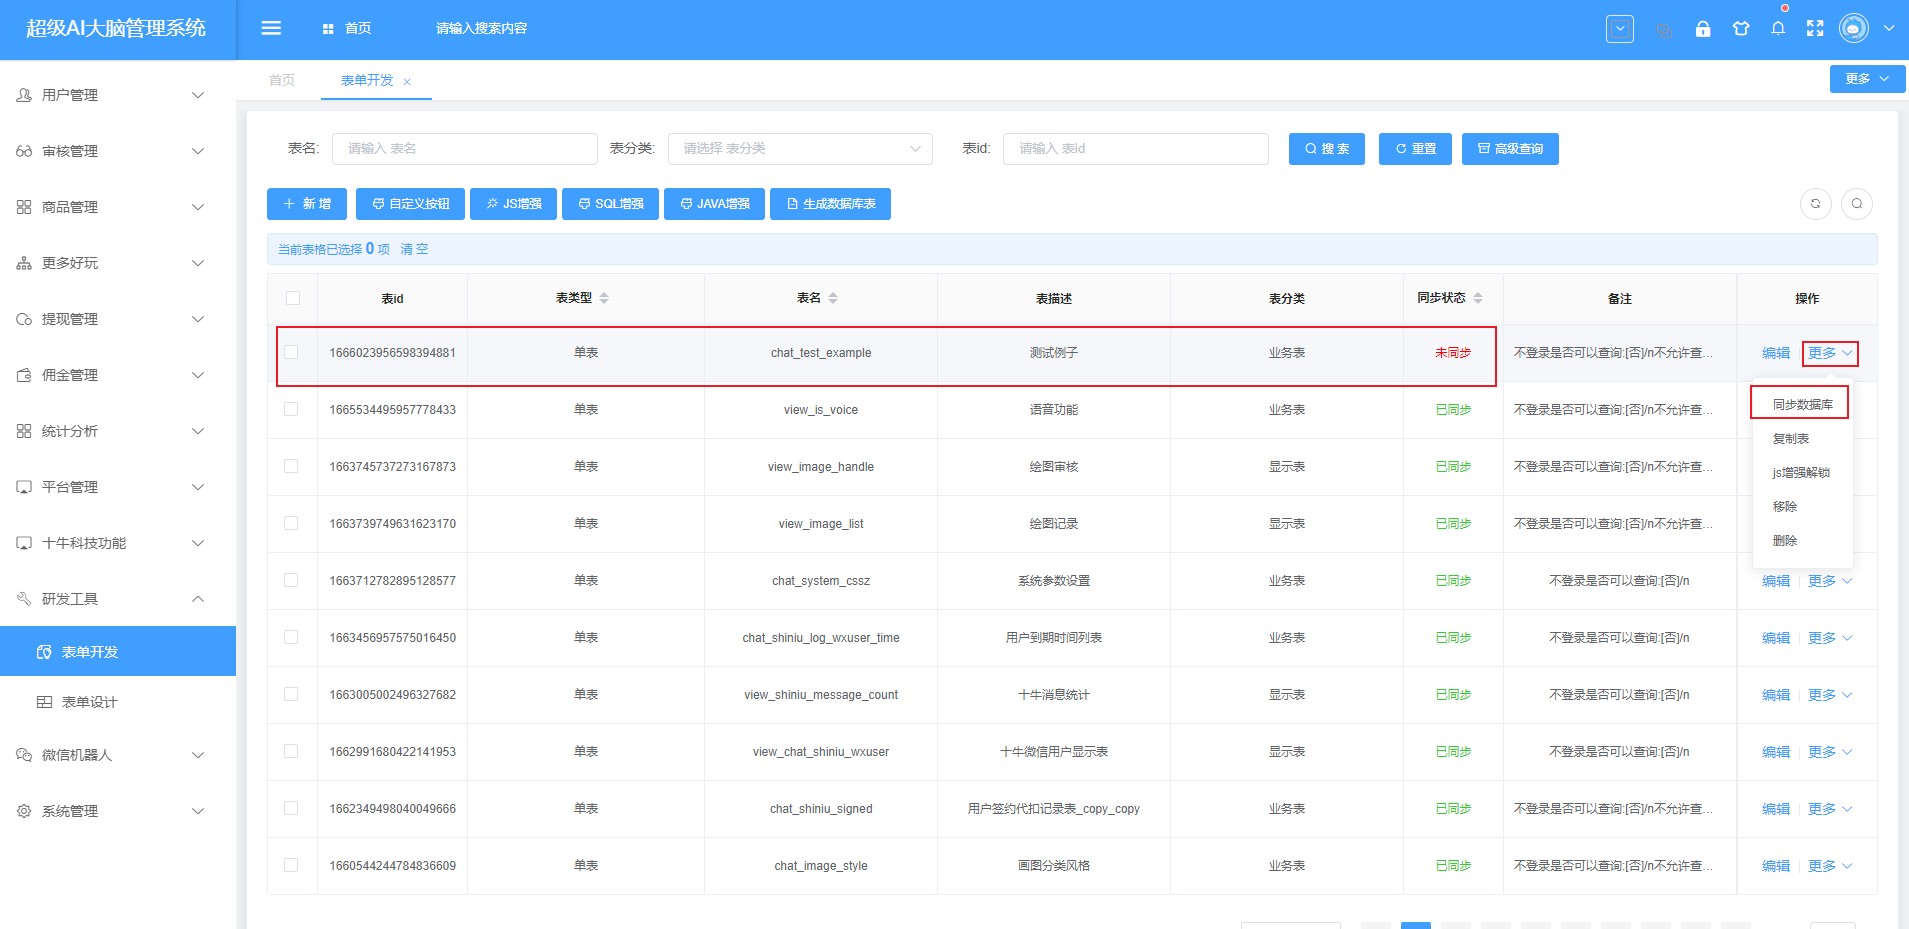
Task: Click the circular search toggle icon
Action: (1856, 204)
